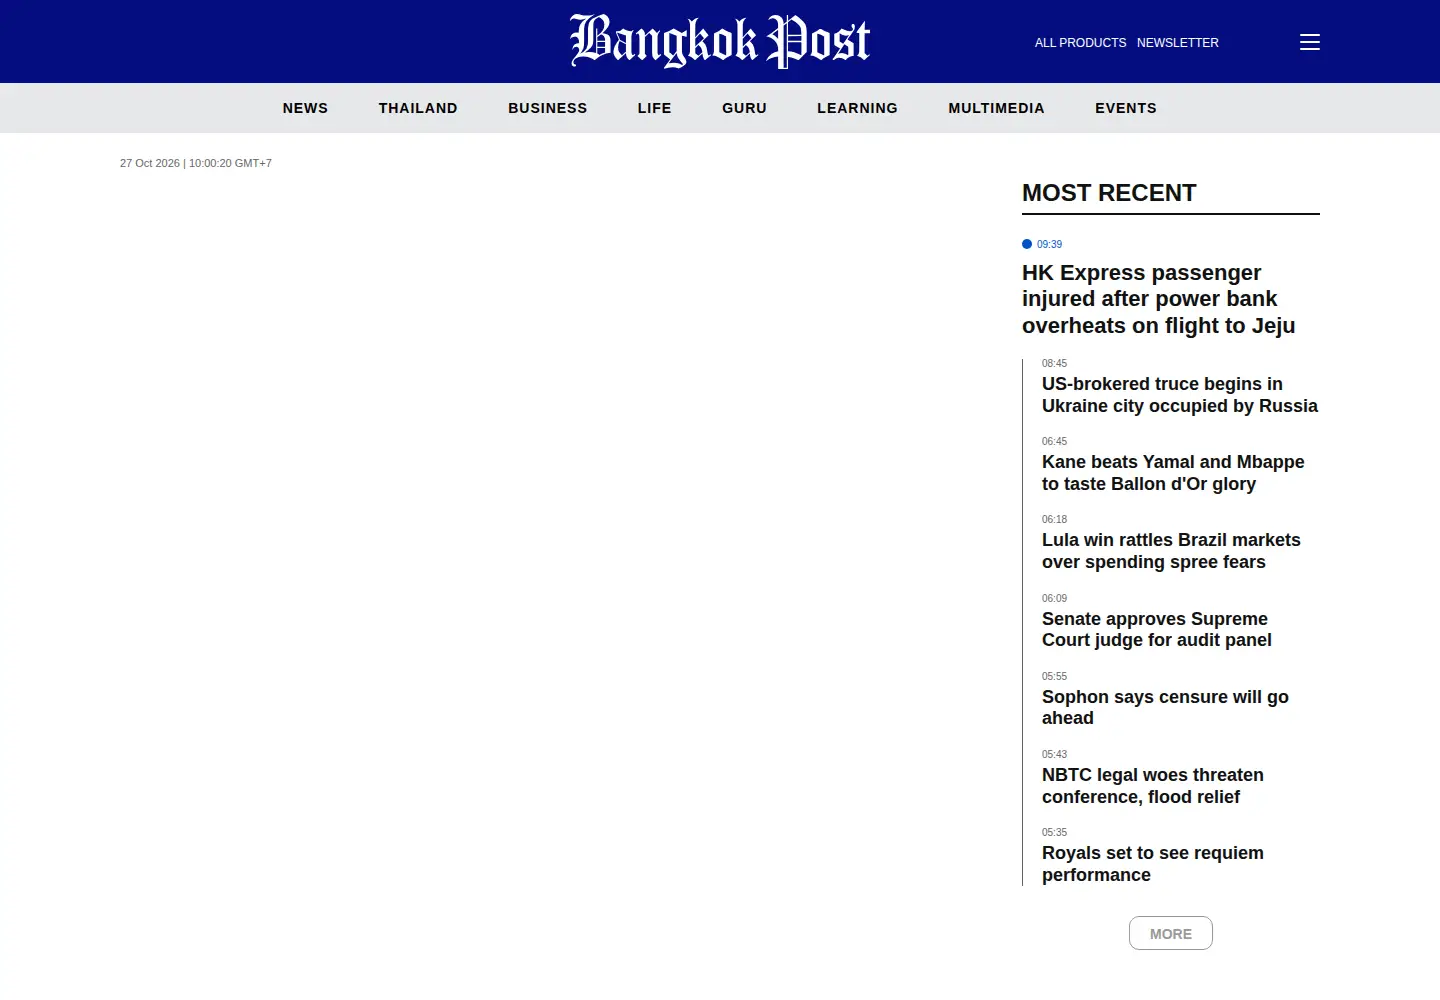Click the MOST RECENT heading
Image resolution: width=1440 pixels, height=1000 pixels.
pos(1109,193)
